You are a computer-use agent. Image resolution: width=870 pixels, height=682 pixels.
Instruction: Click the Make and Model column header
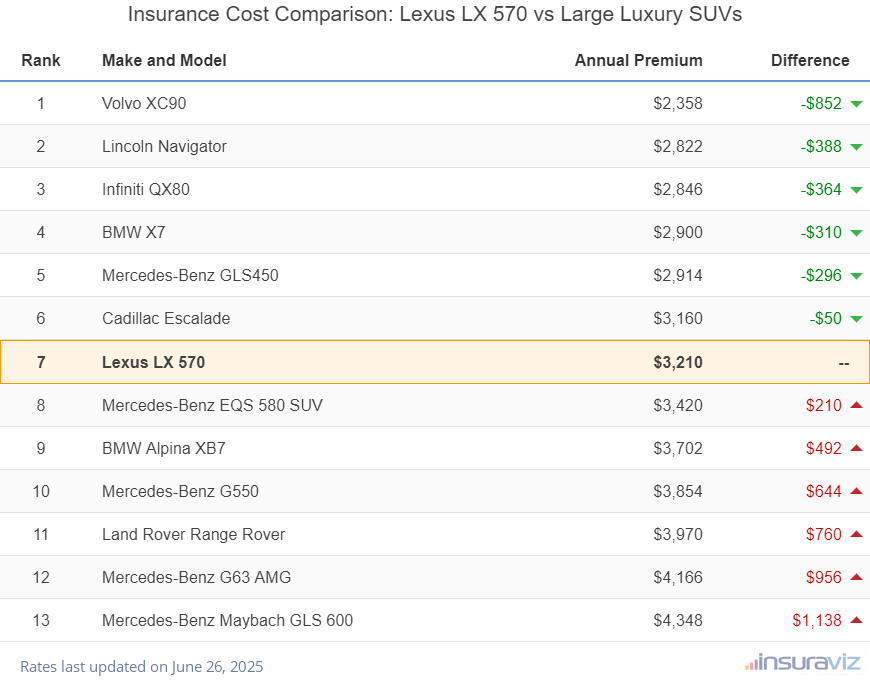[x=164, y=60]
